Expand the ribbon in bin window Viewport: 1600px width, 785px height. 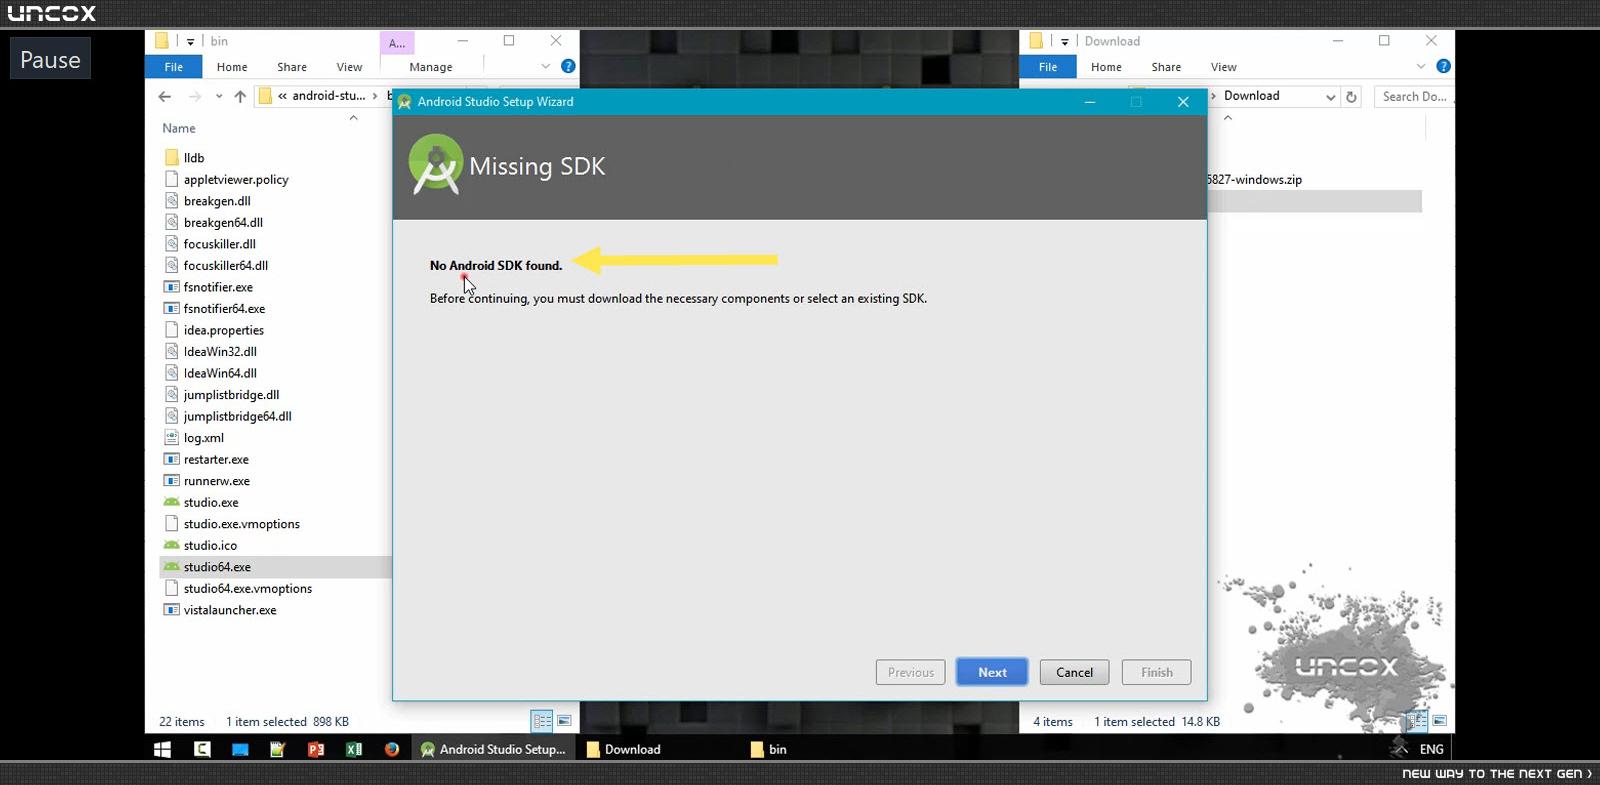[546, 67]
